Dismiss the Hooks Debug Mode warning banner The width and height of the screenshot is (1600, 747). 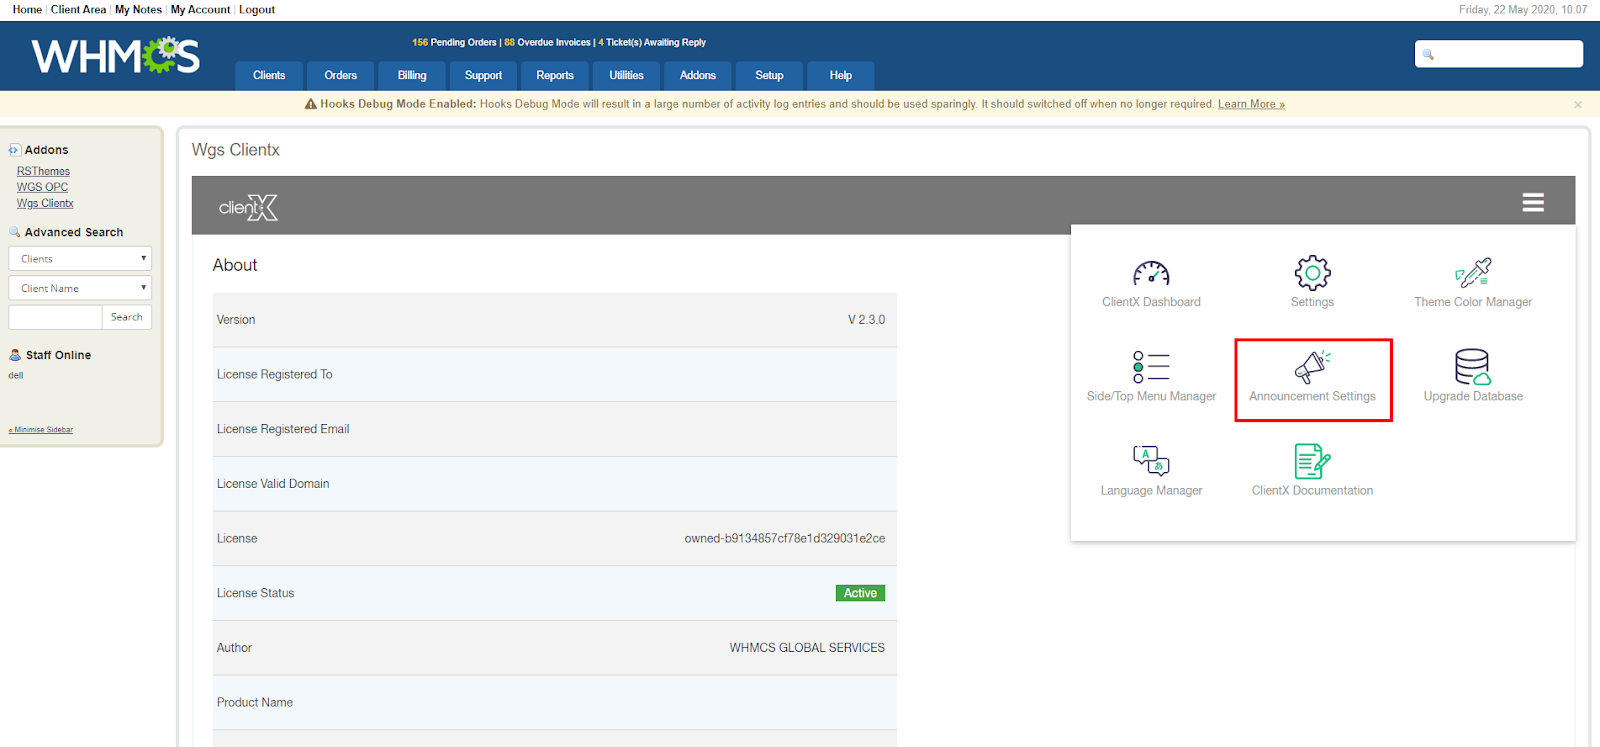coord(1578,105)
